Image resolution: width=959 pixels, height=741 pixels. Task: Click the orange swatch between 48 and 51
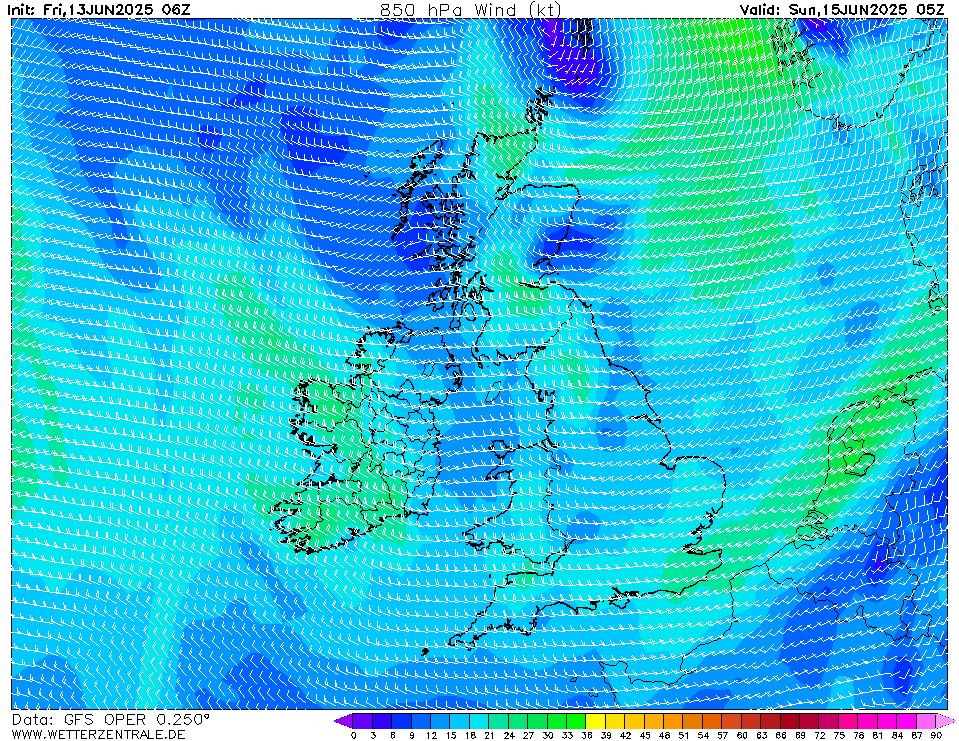(674, 721)
